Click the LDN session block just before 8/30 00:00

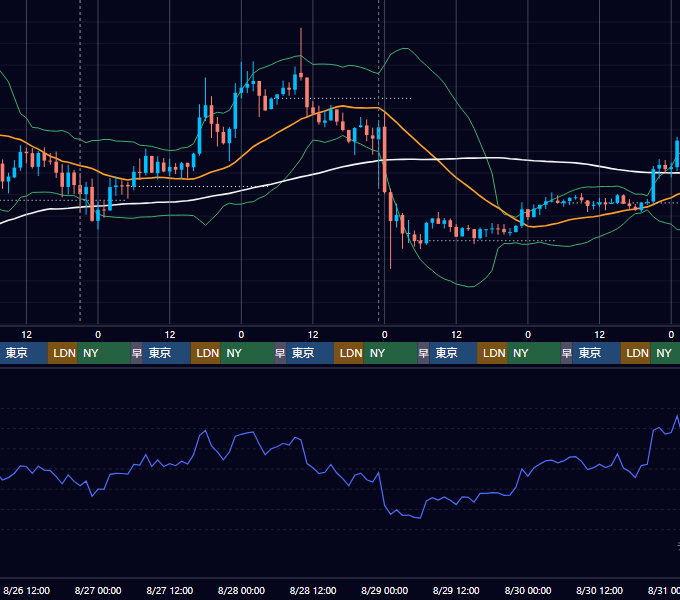pos(492,353)
